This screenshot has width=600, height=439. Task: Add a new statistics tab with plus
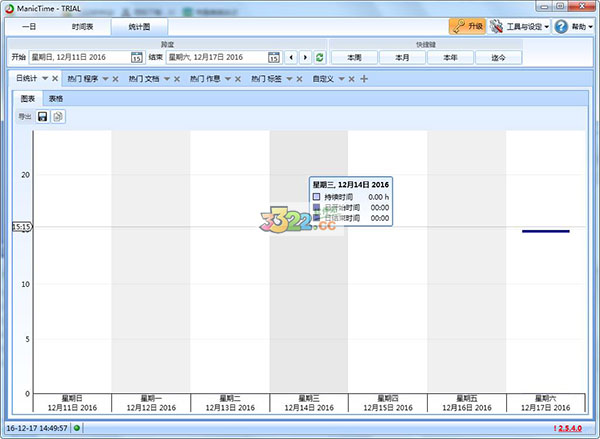click(364, 78)
